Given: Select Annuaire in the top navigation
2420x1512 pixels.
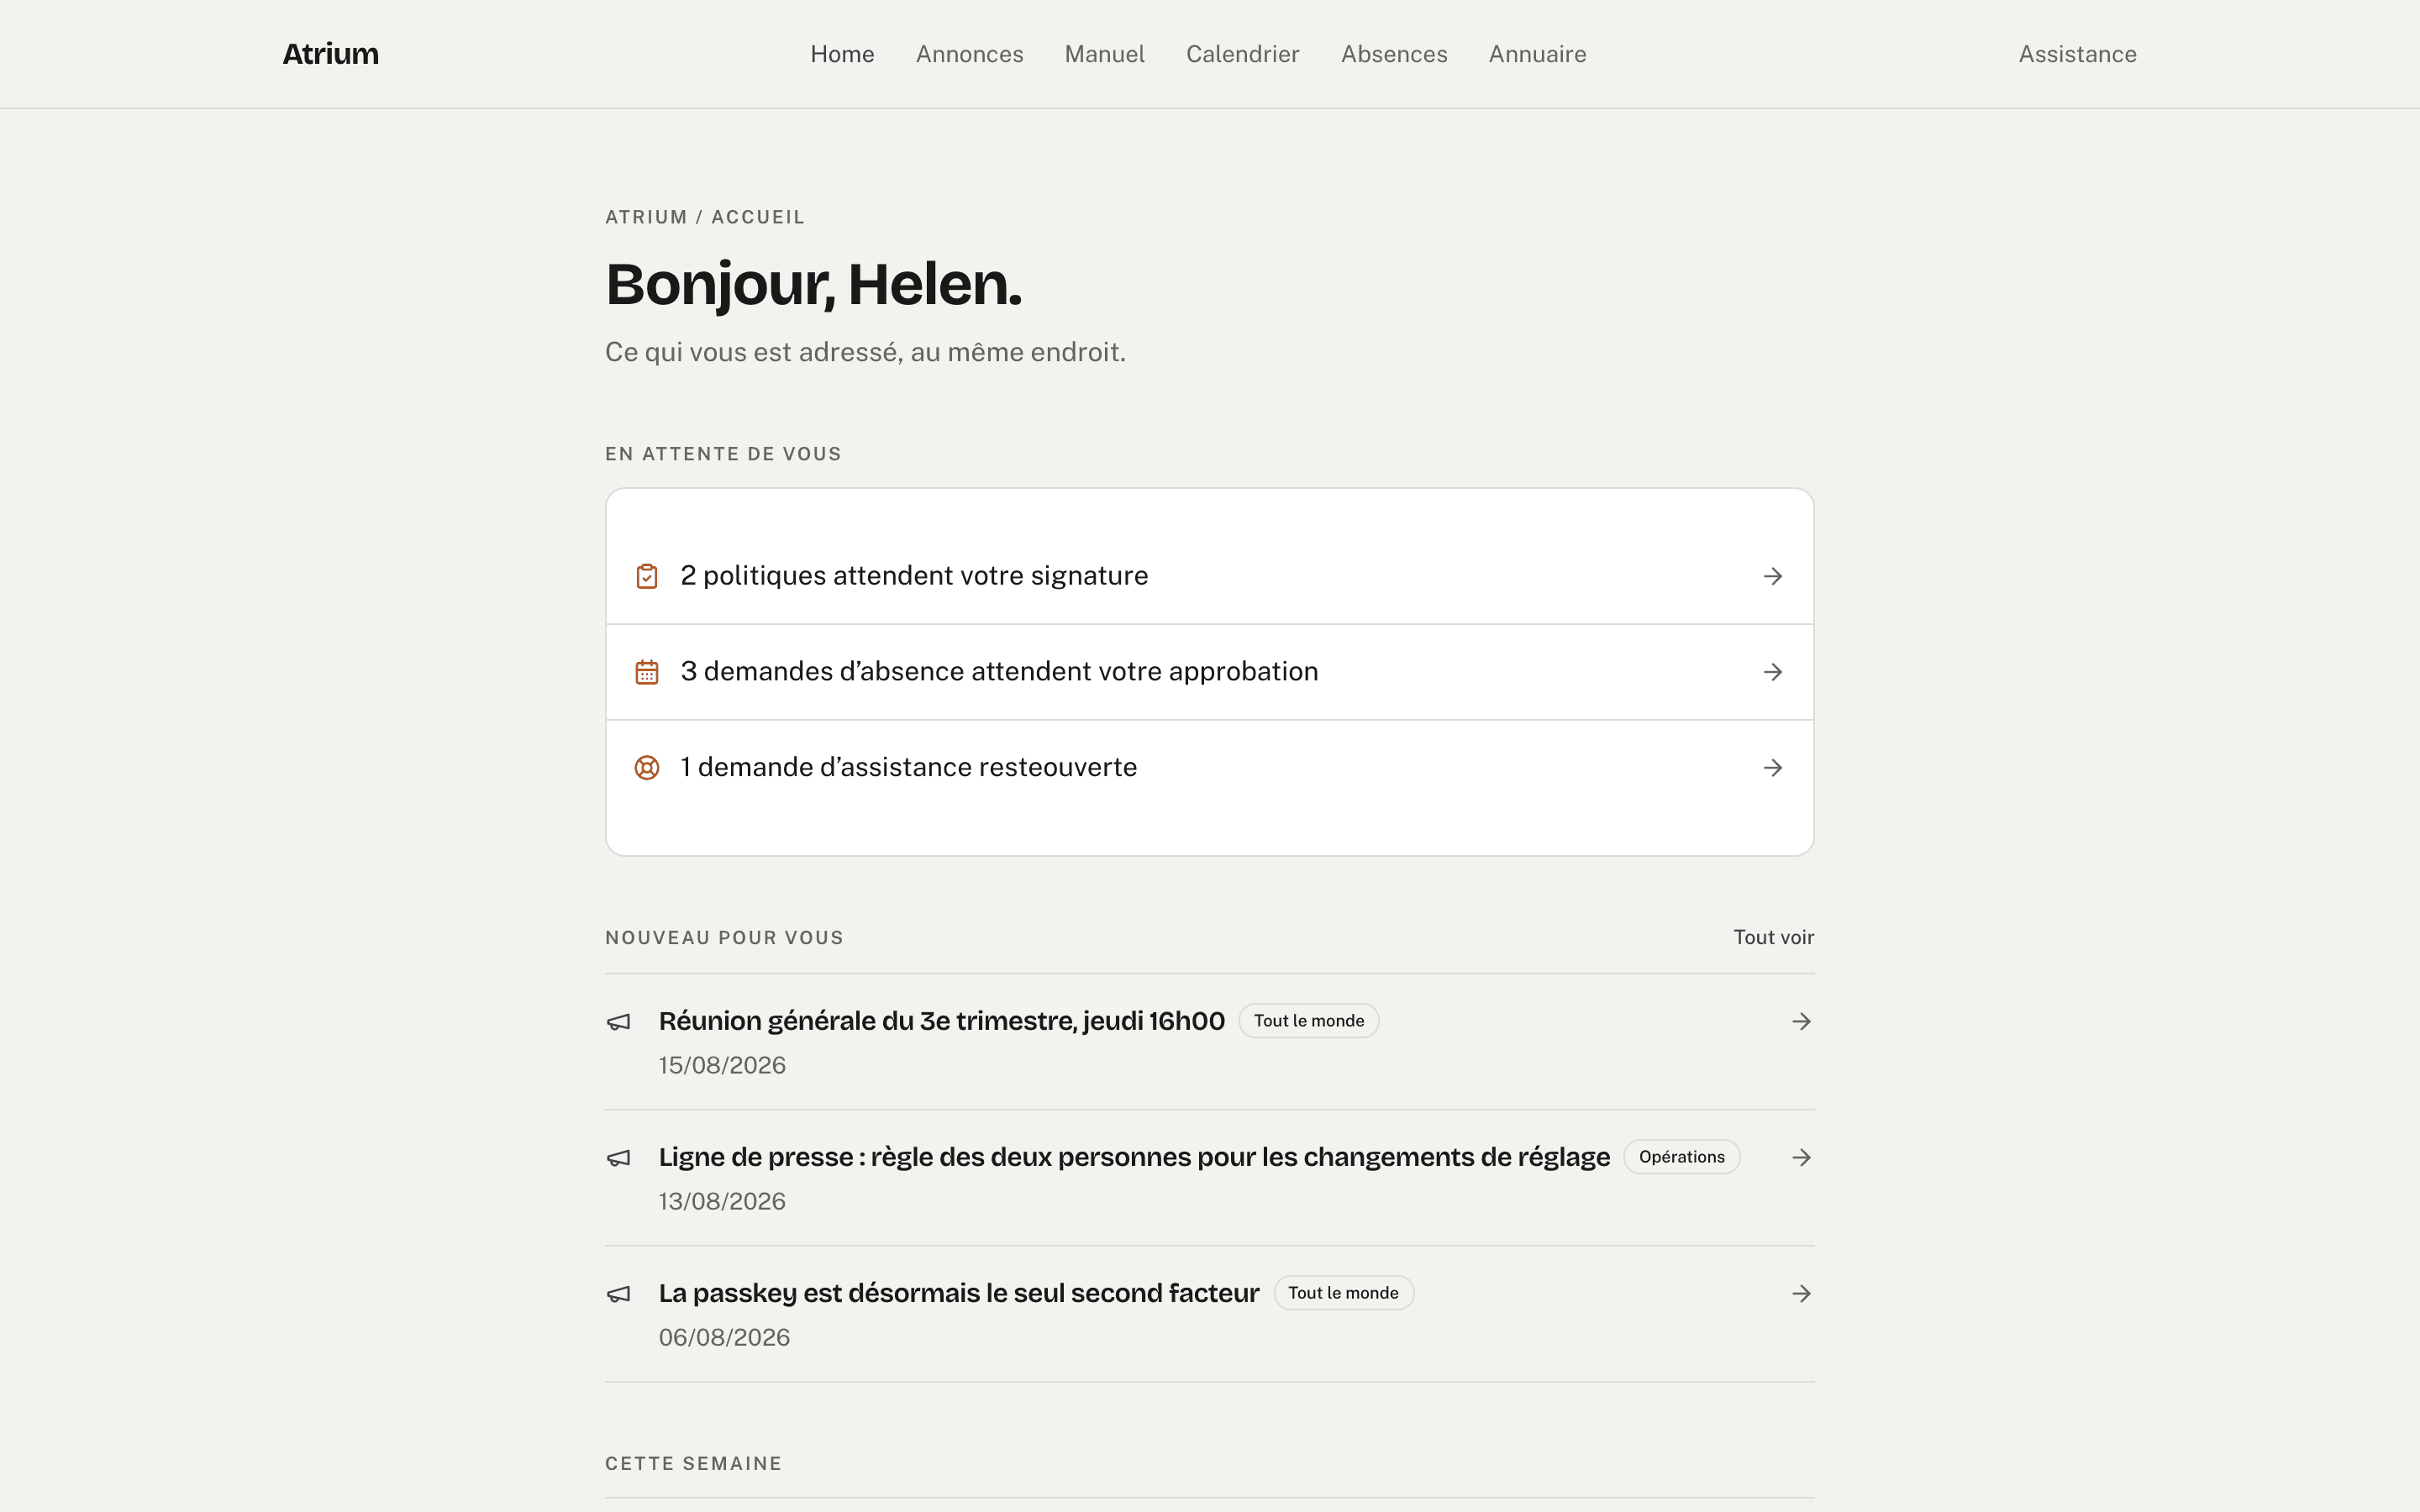Looking at the screenshot, I should (x=1537, y=54).
